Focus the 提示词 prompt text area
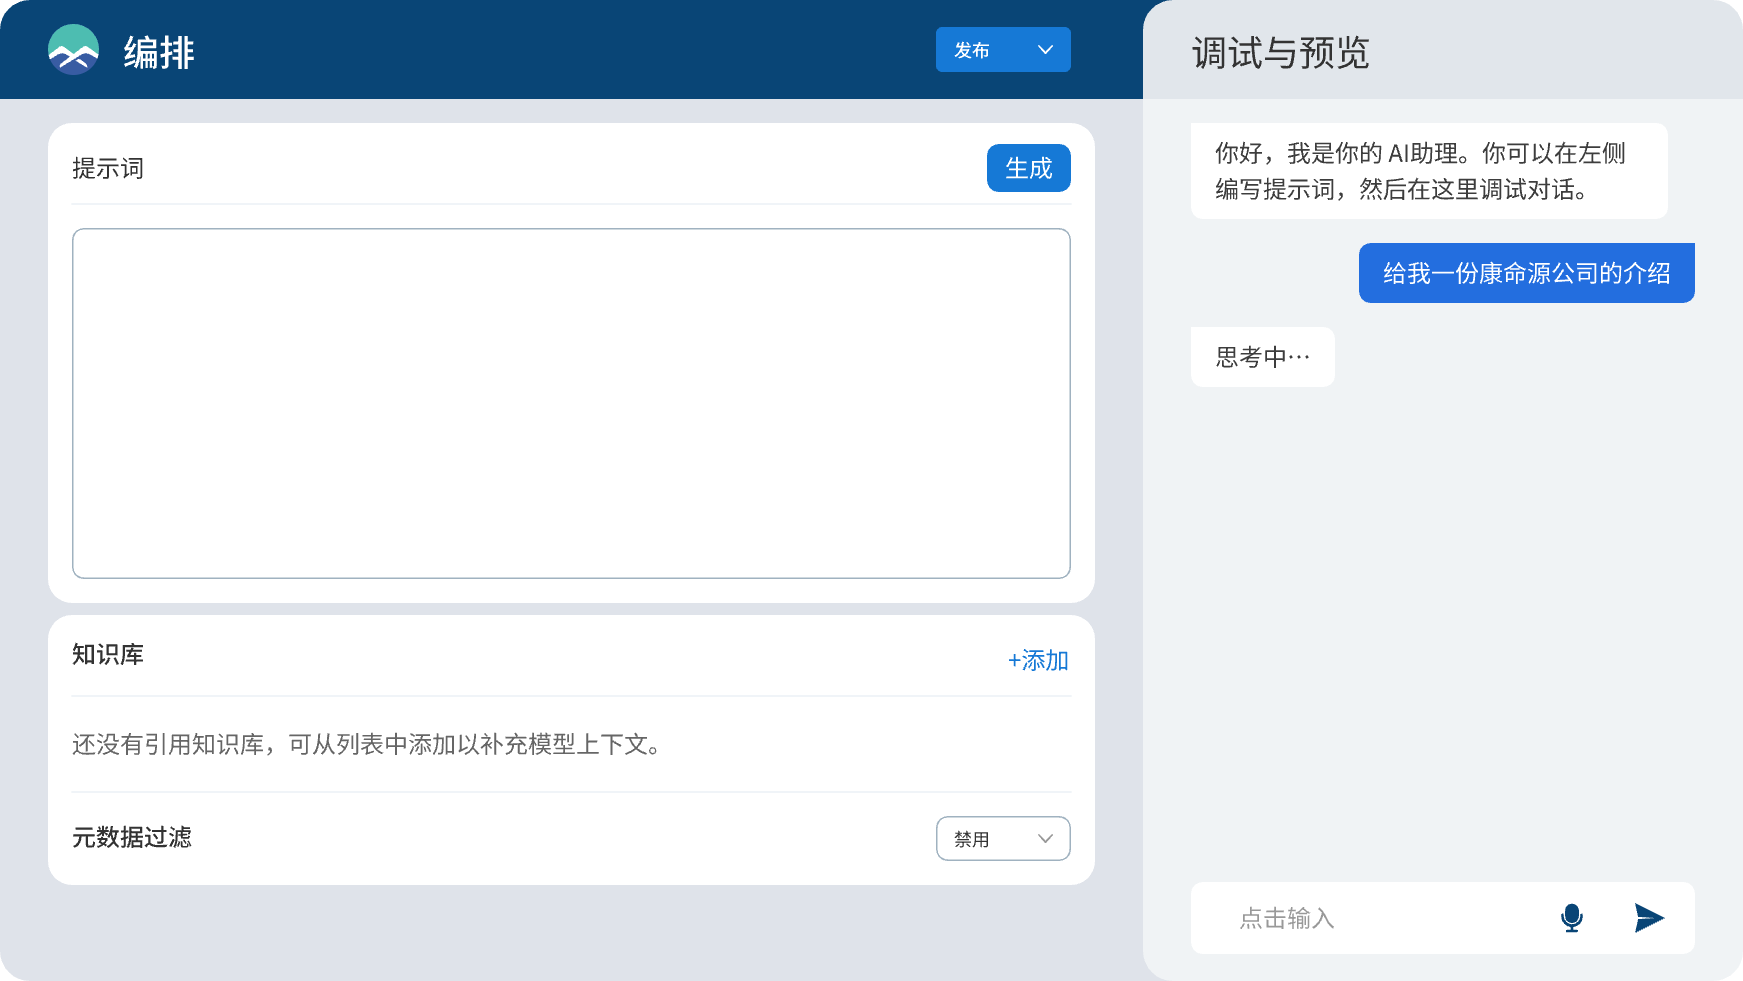 click(571, 403)
